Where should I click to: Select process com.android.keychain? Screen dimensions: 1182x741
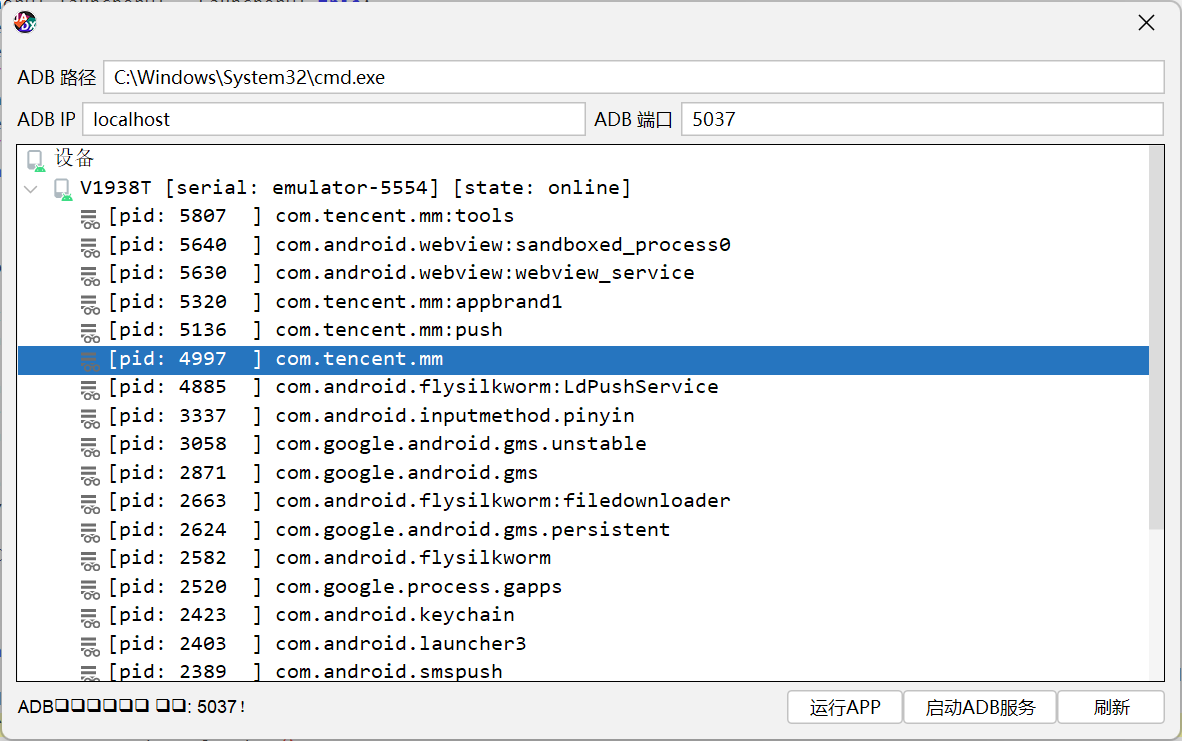(x=311, y=614)
